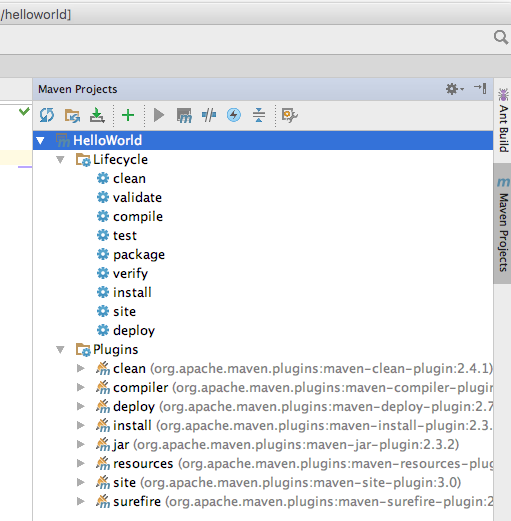Collapse the Plugins node
The height and width of the screenshot is (521, 511).
60,350
